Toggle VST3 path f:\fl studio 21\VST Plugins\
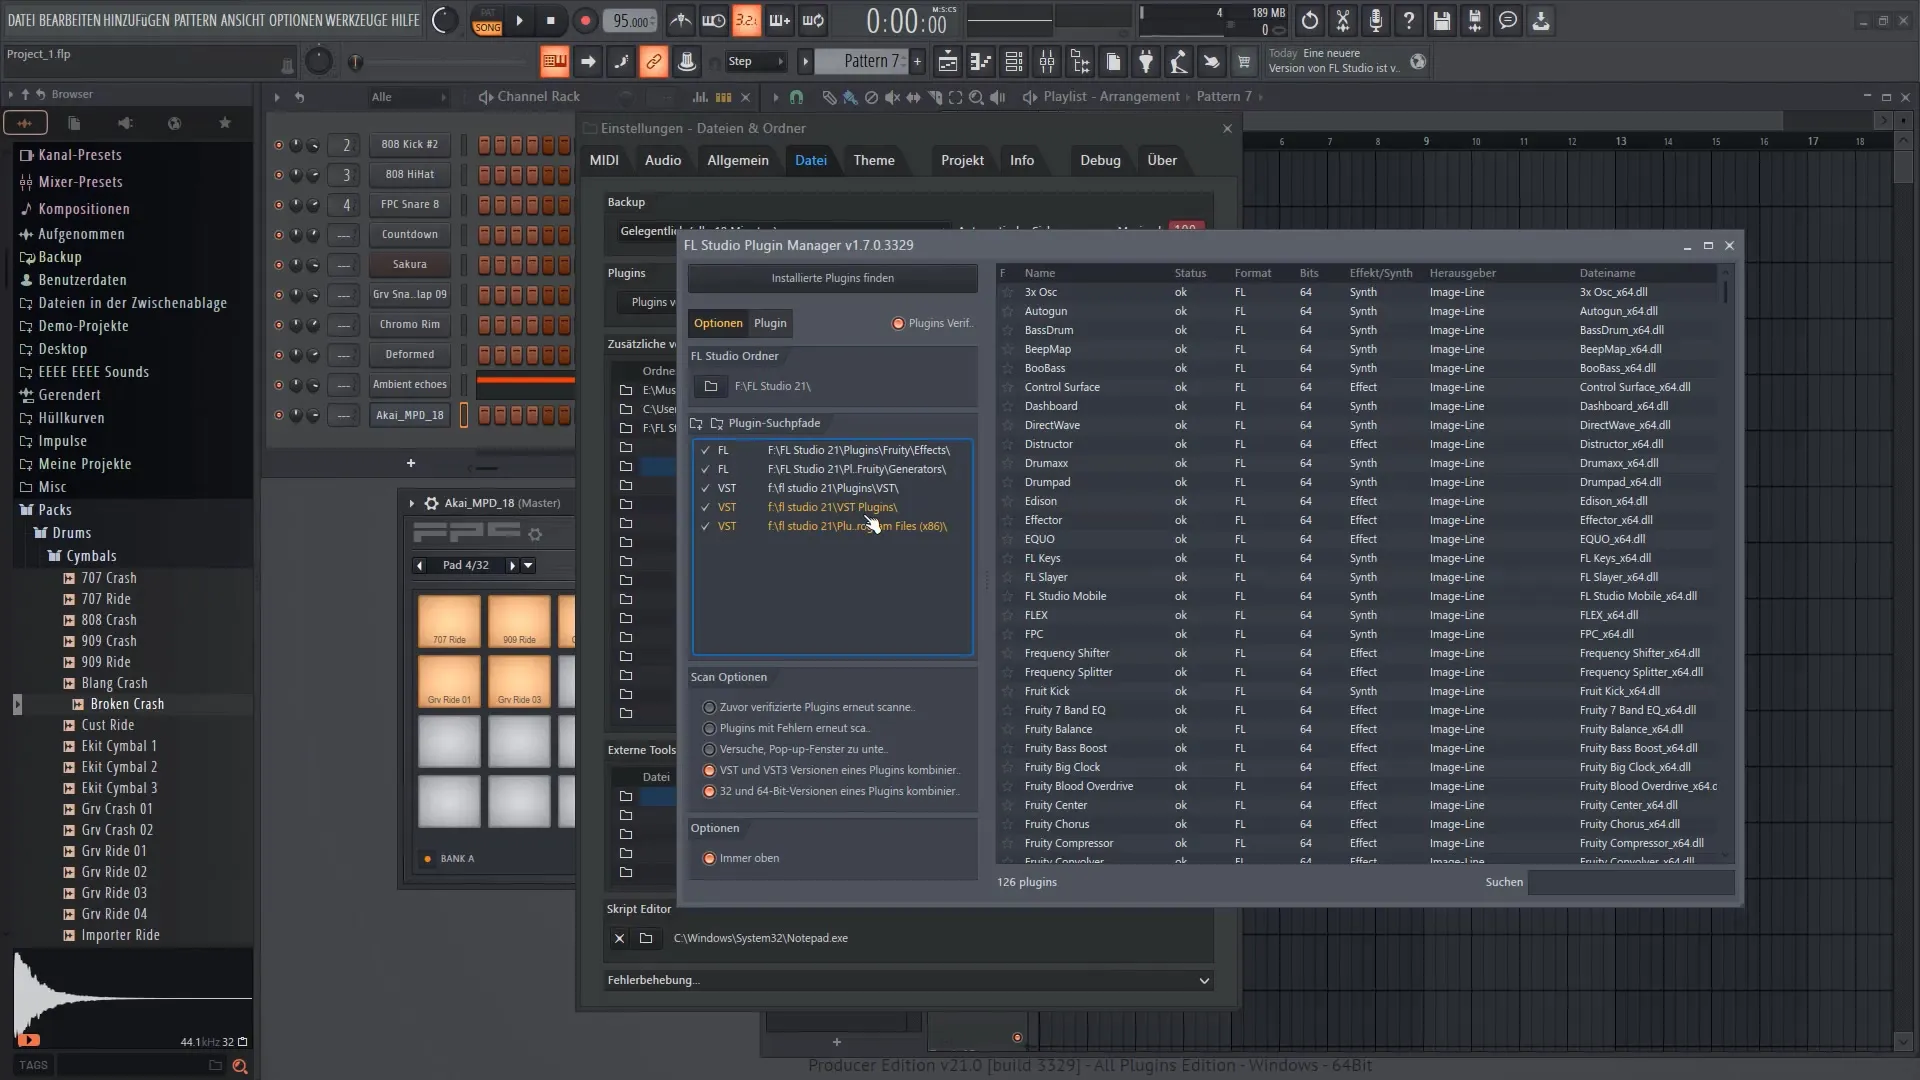This screenshot has width=1920, height=1080. pyautogui.click(x=703, y=506)
